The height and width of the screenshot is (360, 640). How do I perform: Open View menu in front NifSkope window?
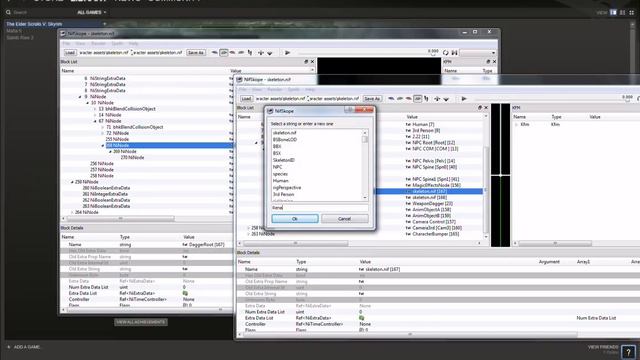point(257,89)
